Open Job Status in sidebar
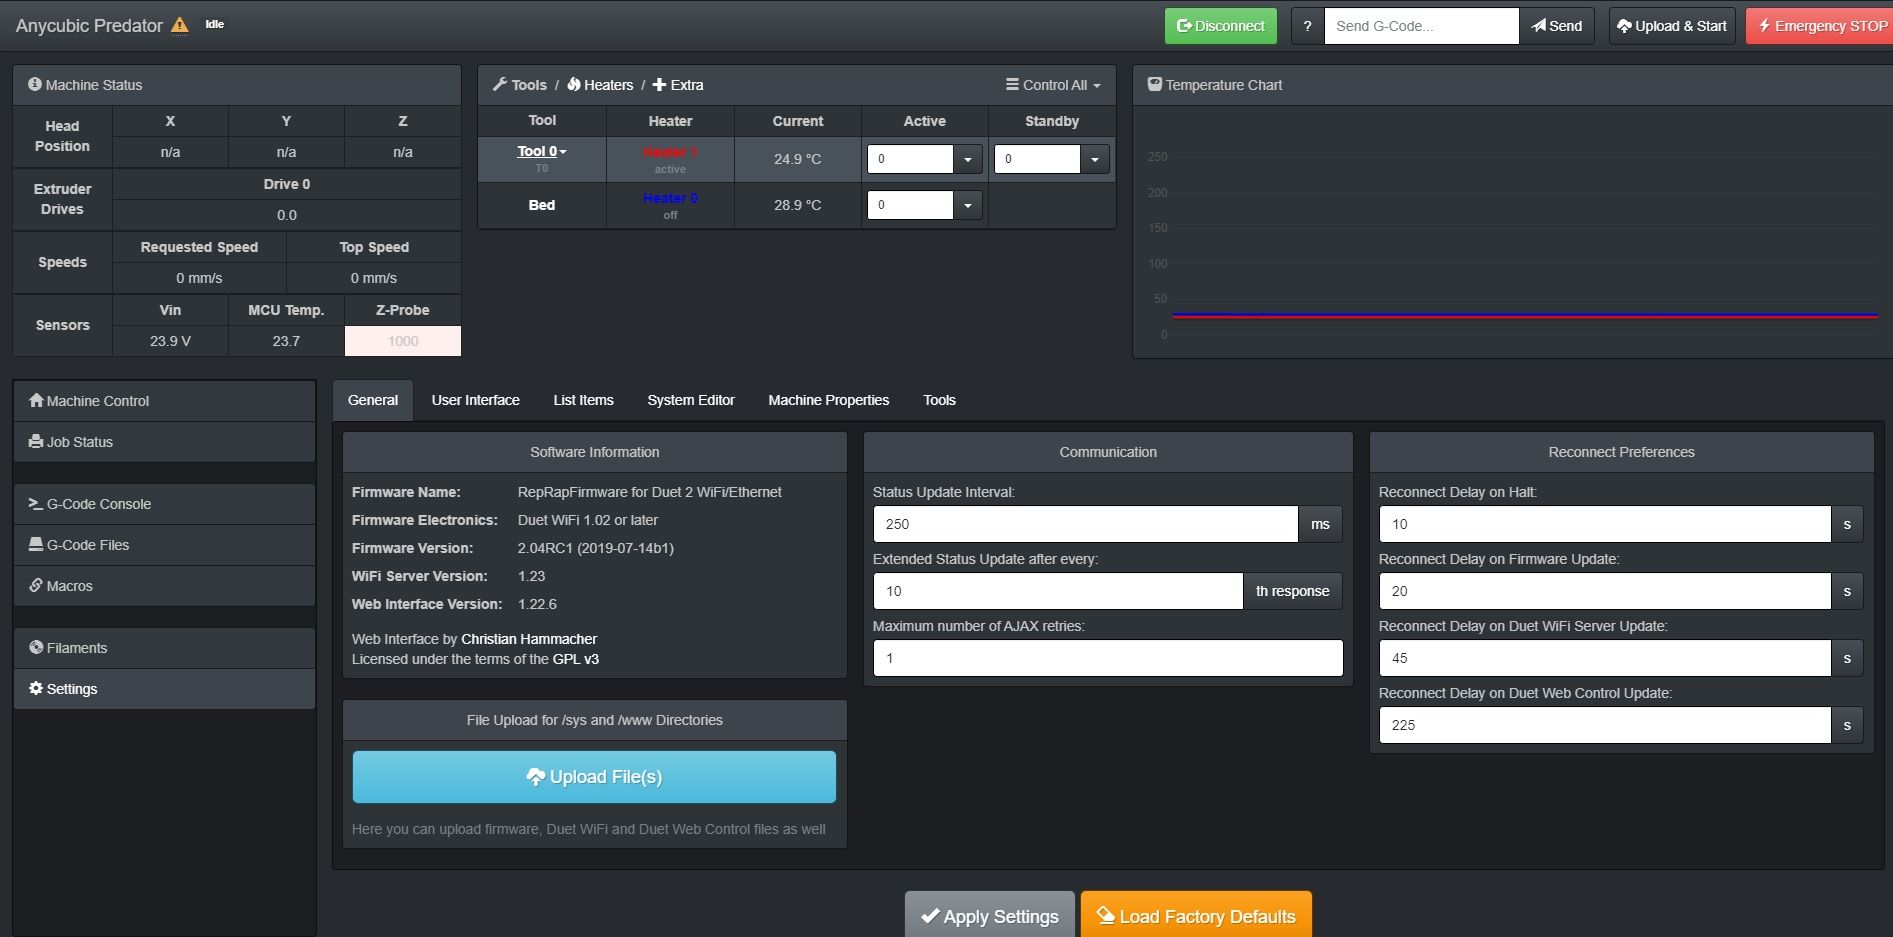This screenshot has height=937, width=1893. (164, 442)
